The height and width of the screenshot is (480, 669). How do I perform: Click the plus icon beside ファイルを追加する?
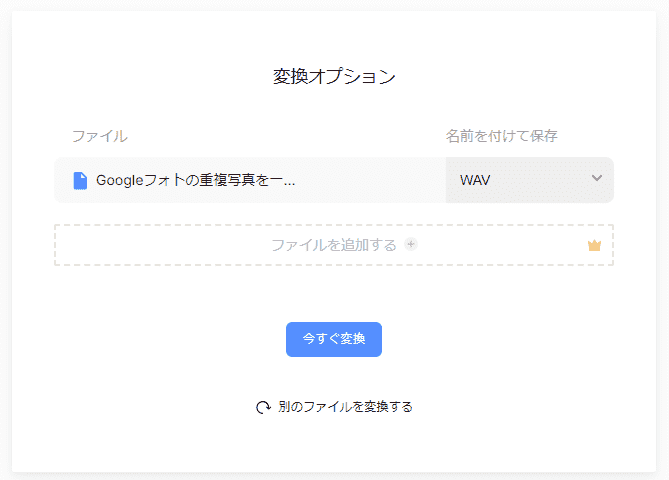[x=411, y=244]
